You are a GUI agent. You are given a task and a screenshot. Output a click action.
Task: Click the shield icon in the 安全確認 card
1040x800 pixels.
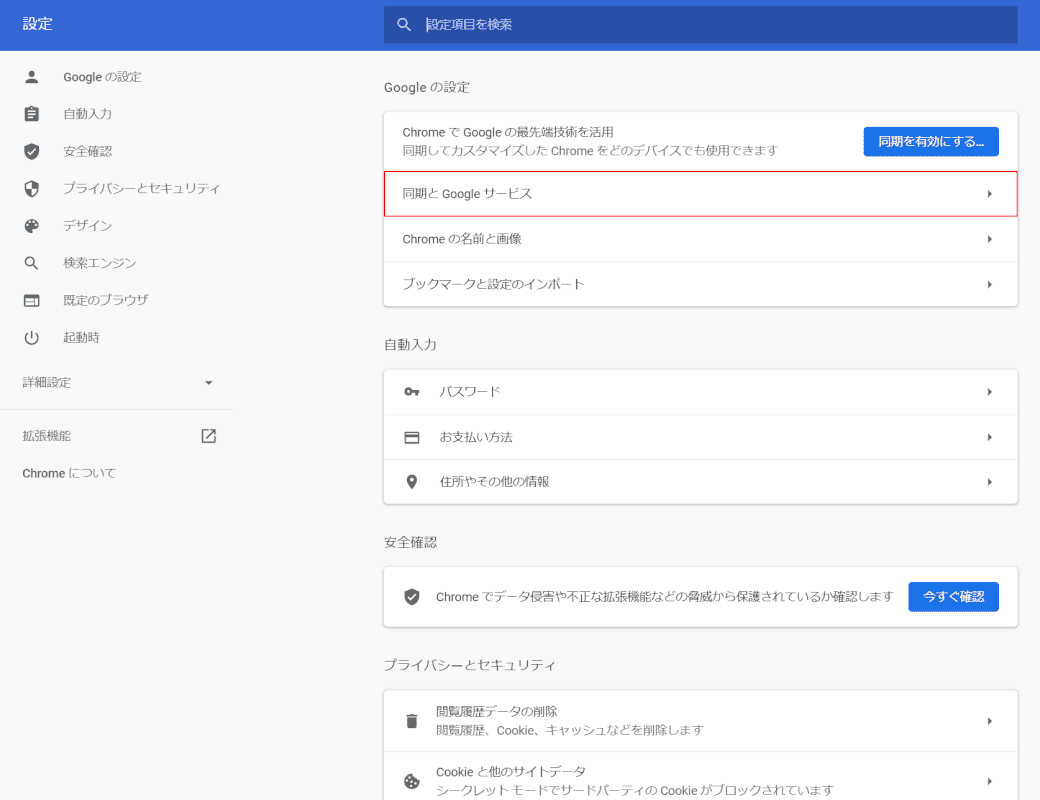pyautogui.click(x=412, y=597)
